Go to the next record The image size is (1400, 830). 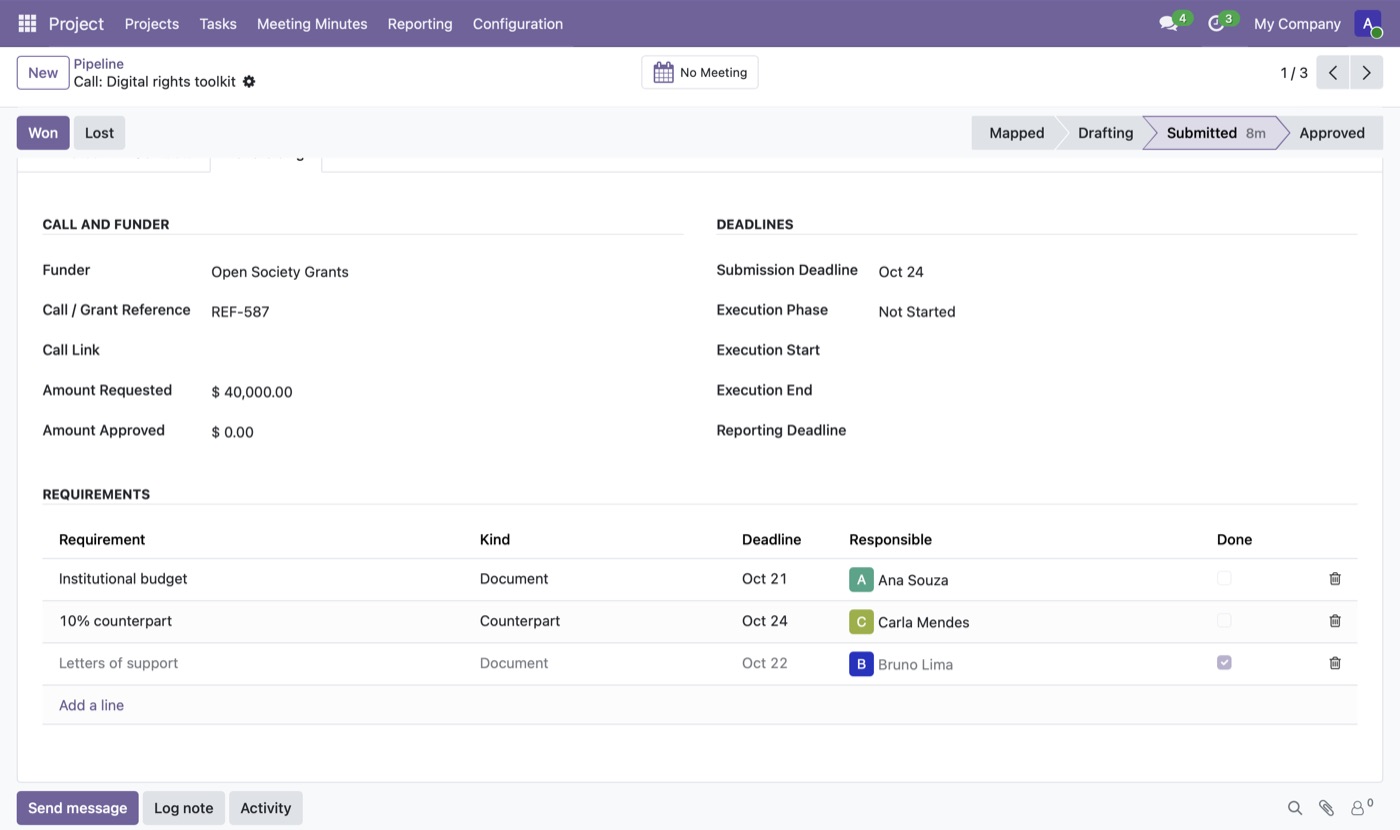tap(1366, 73)
